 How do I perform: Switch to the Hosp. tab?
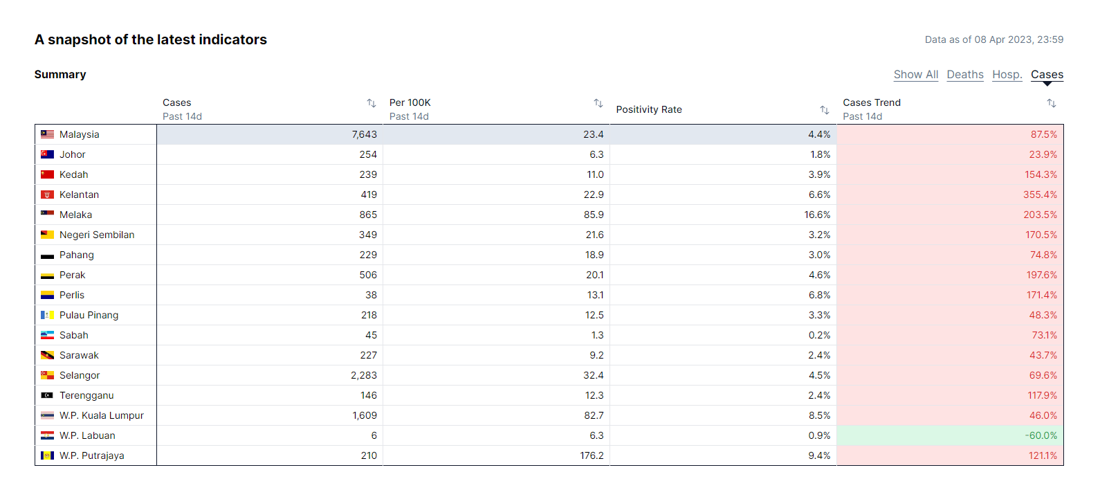click(1007, 74)
